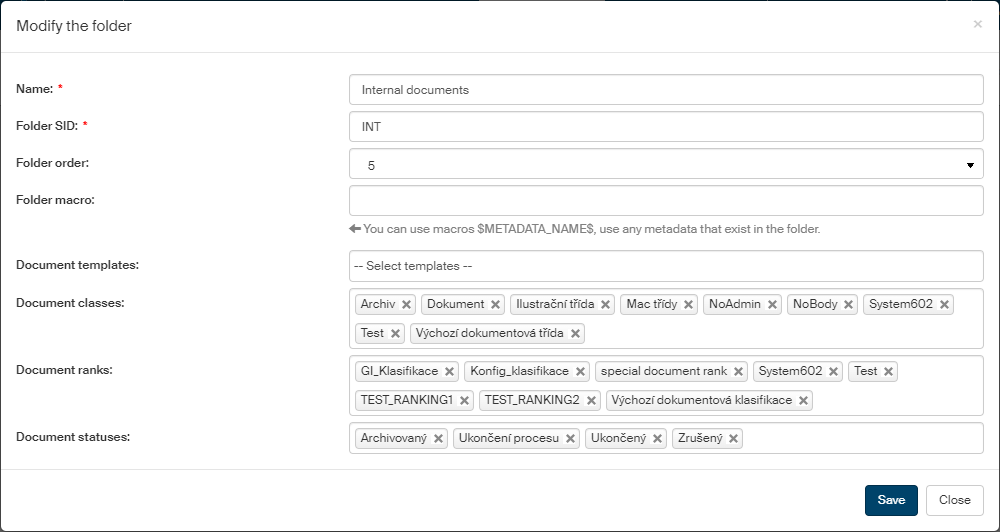
Task: Open the Document templates selector
Action: point(666,266)
